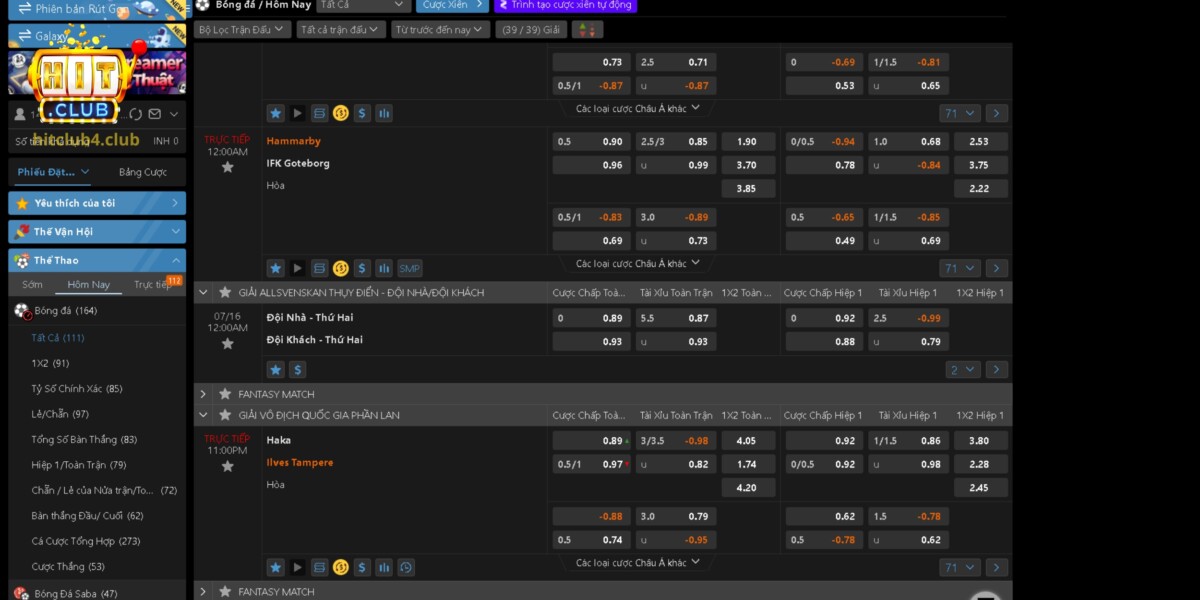Play live stream for the Hammarby match

coord(297,268)
